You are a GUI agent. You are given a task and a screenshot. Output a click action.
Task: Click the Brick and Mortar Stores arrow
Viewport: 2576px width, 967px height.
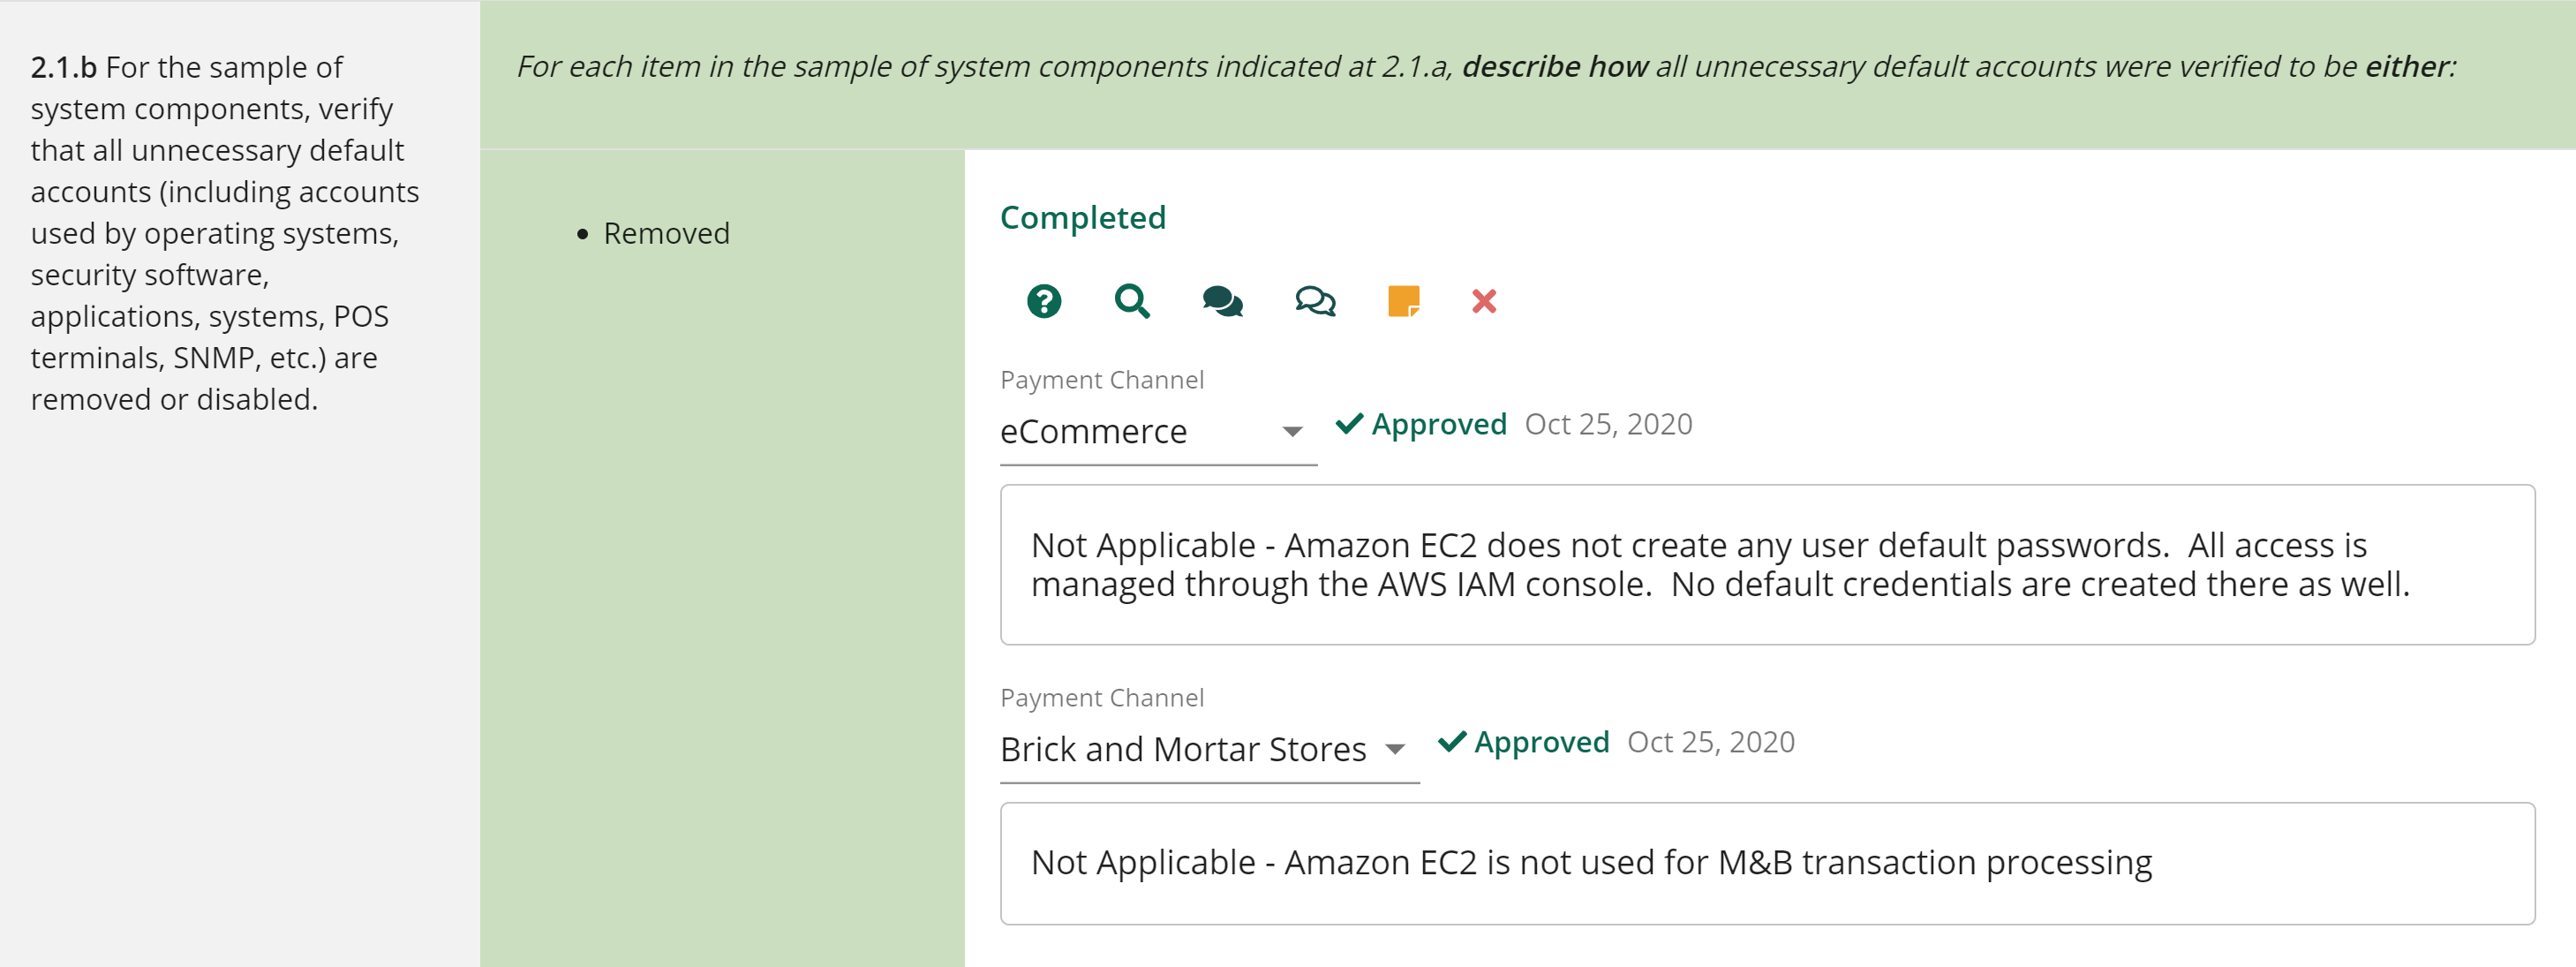[x=1395, y=750]
